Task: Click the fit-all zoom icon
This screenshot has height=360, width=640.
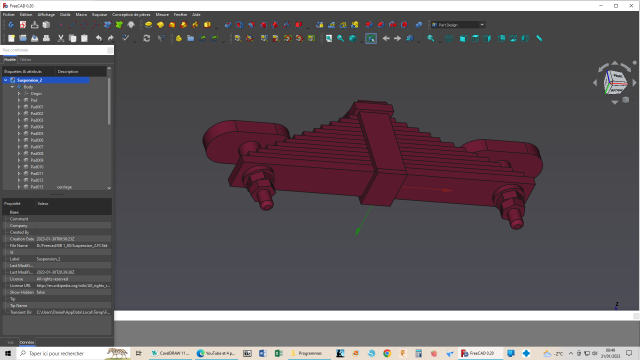Action: pos(329,38)
